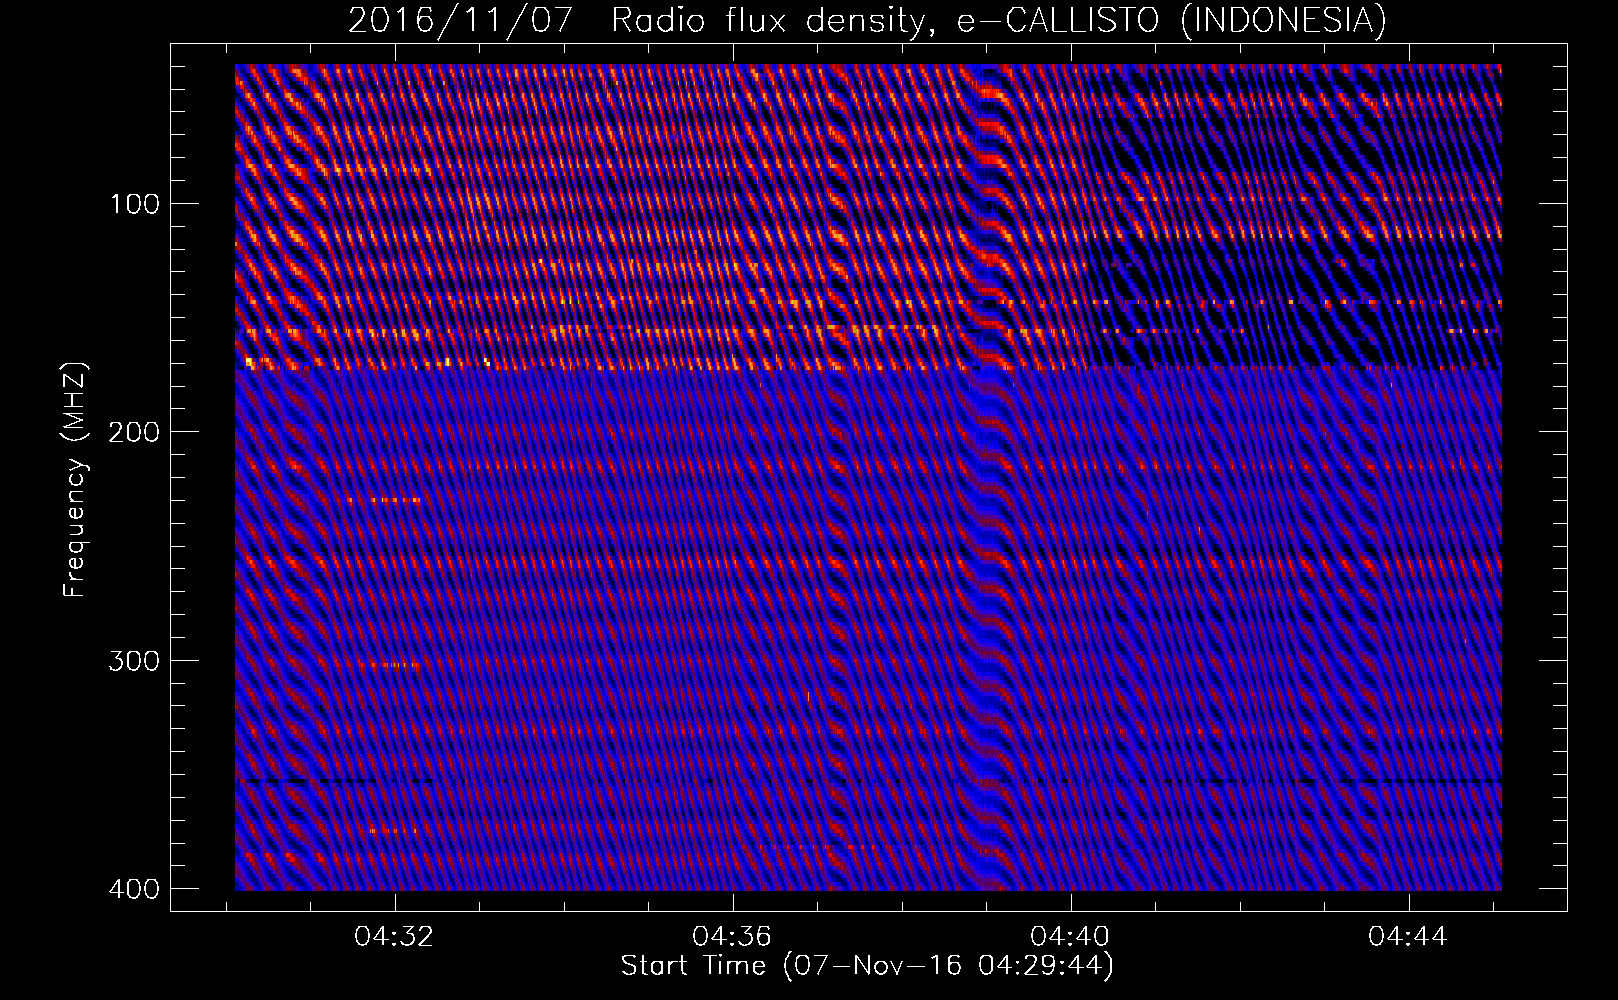The image size is (1618, 1000).
Task: Click the 'Start Time (07-Nov-16 04:29:44)' label
Action: [867, 966]
